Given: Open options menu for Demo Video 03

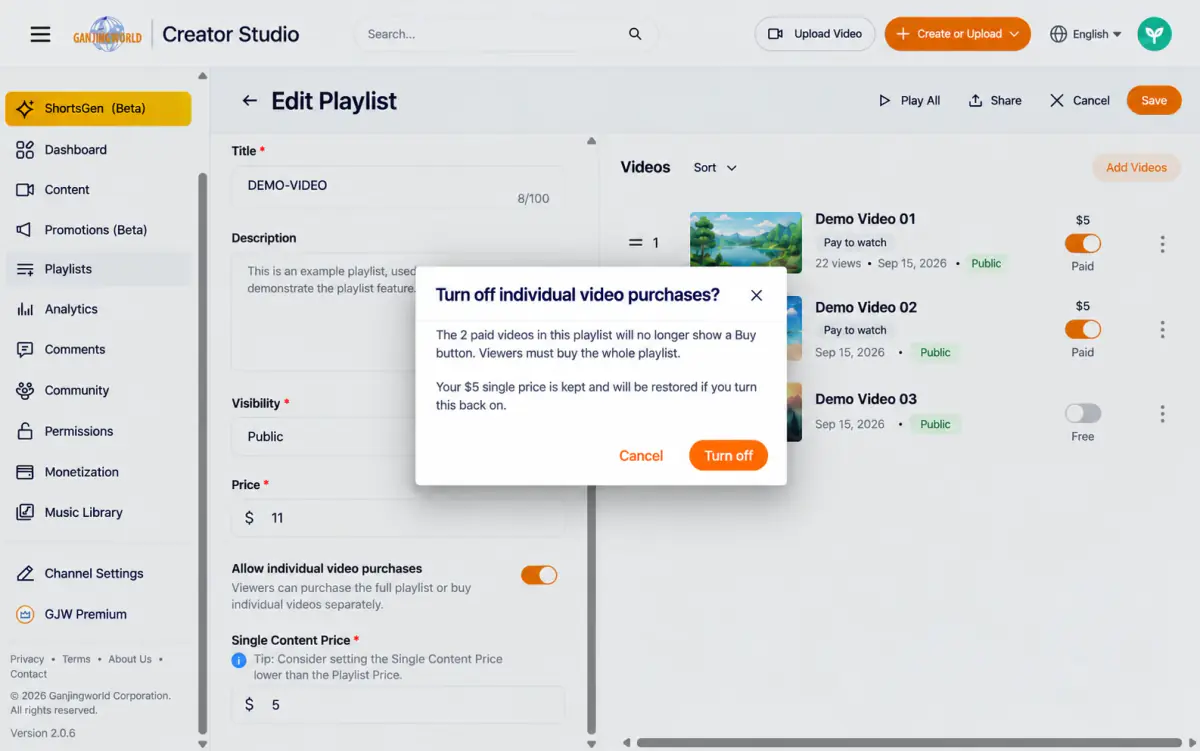Looking at the screenshot, I should (1162, 414).
